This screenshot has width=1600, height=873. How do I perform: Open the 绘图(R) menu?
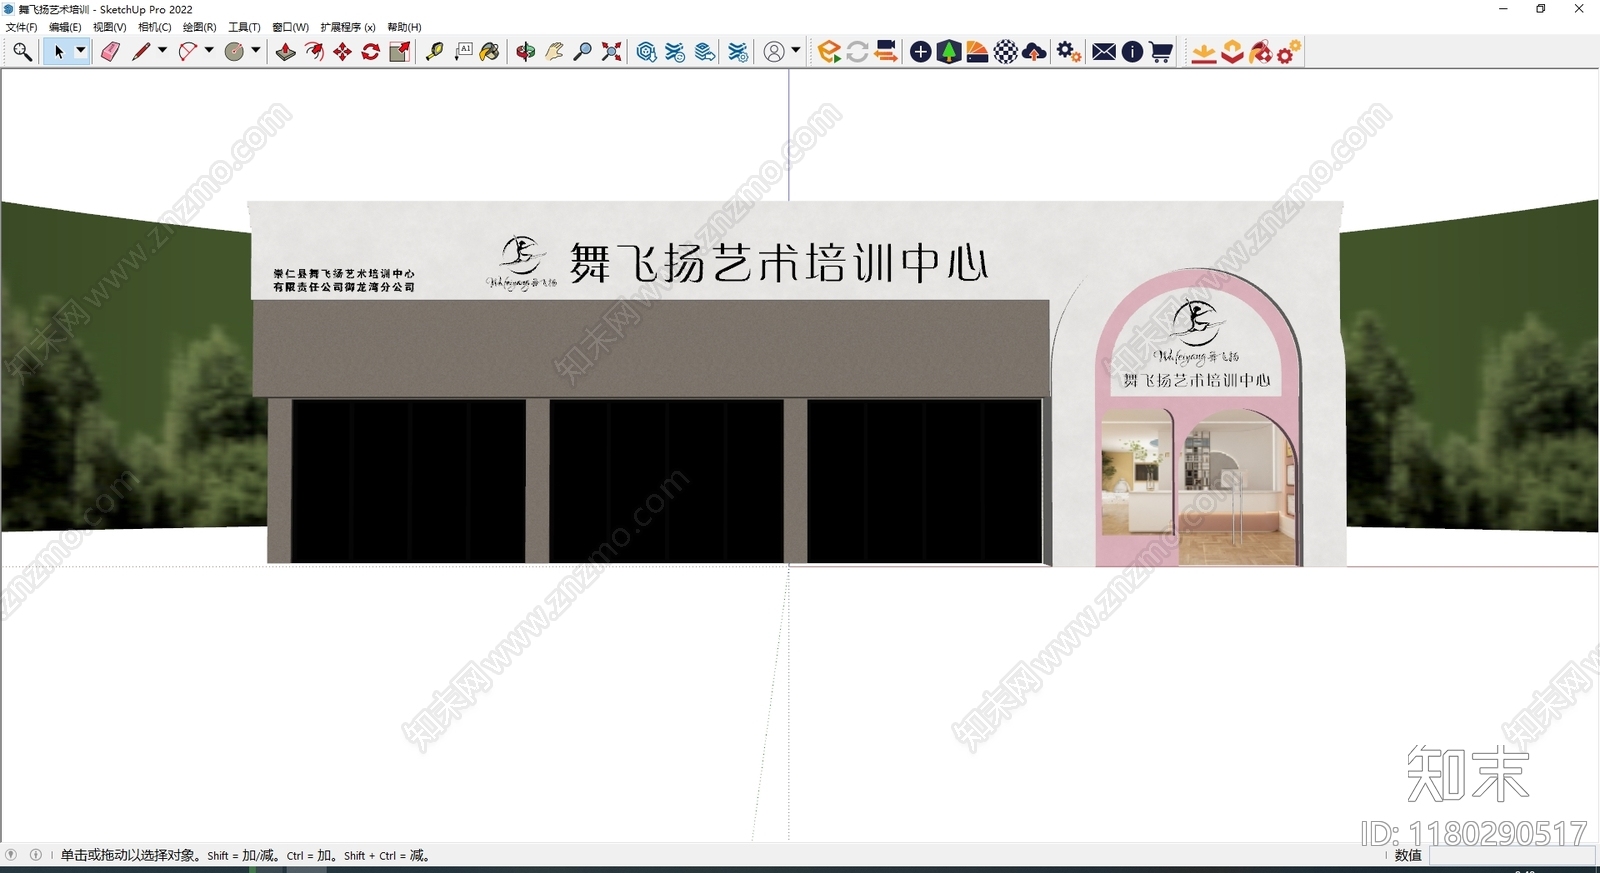(x=200, y=27)
